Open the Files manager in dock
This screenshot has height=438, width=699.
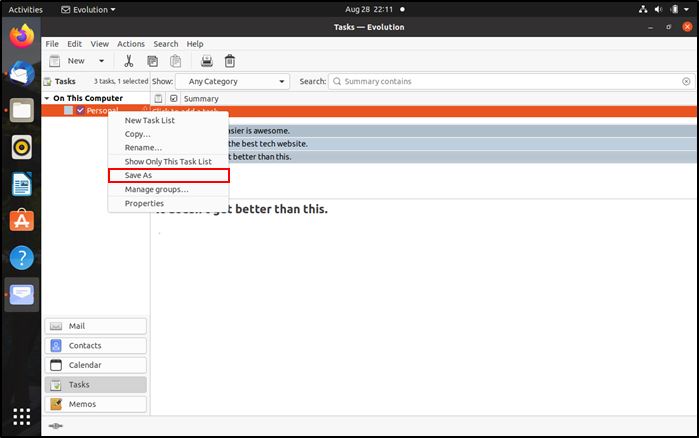point(21,110)
